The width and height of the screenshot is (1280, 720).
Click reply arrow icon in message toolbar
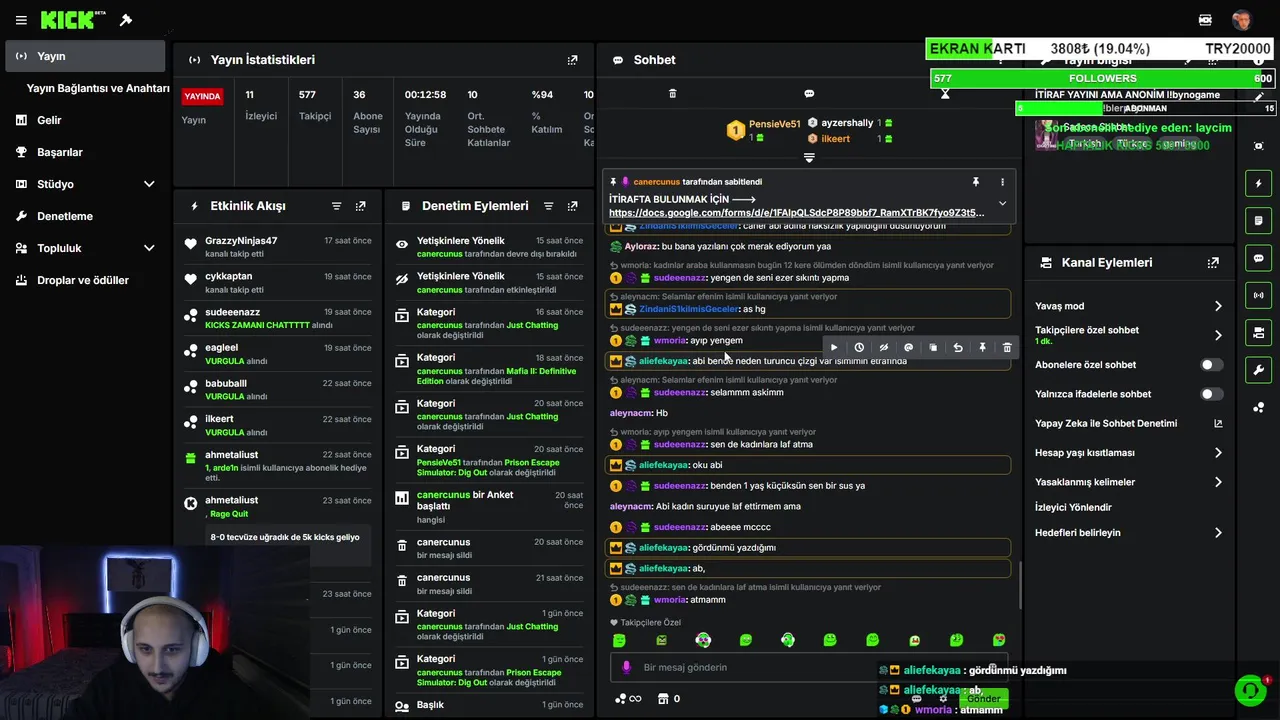[958, 347]
